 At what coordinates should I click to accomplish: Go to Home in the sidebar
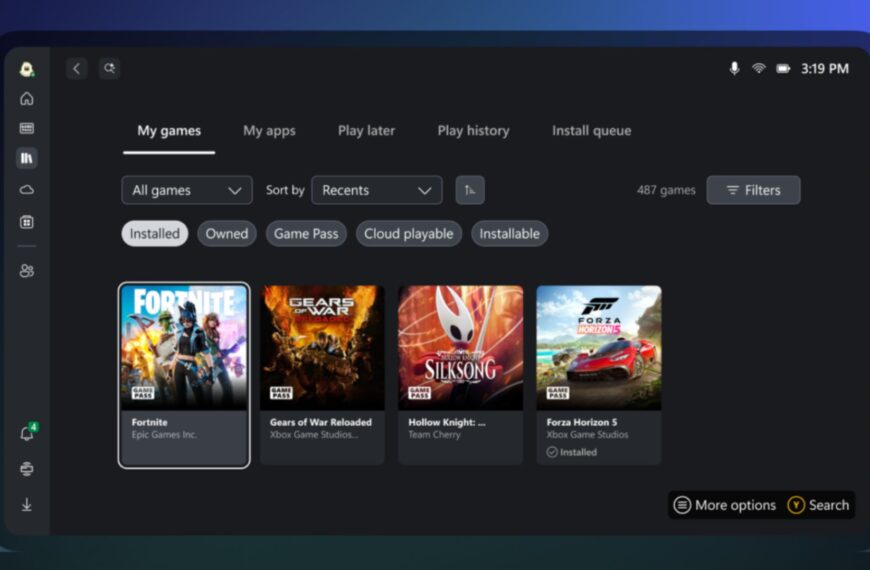(27, 98)
